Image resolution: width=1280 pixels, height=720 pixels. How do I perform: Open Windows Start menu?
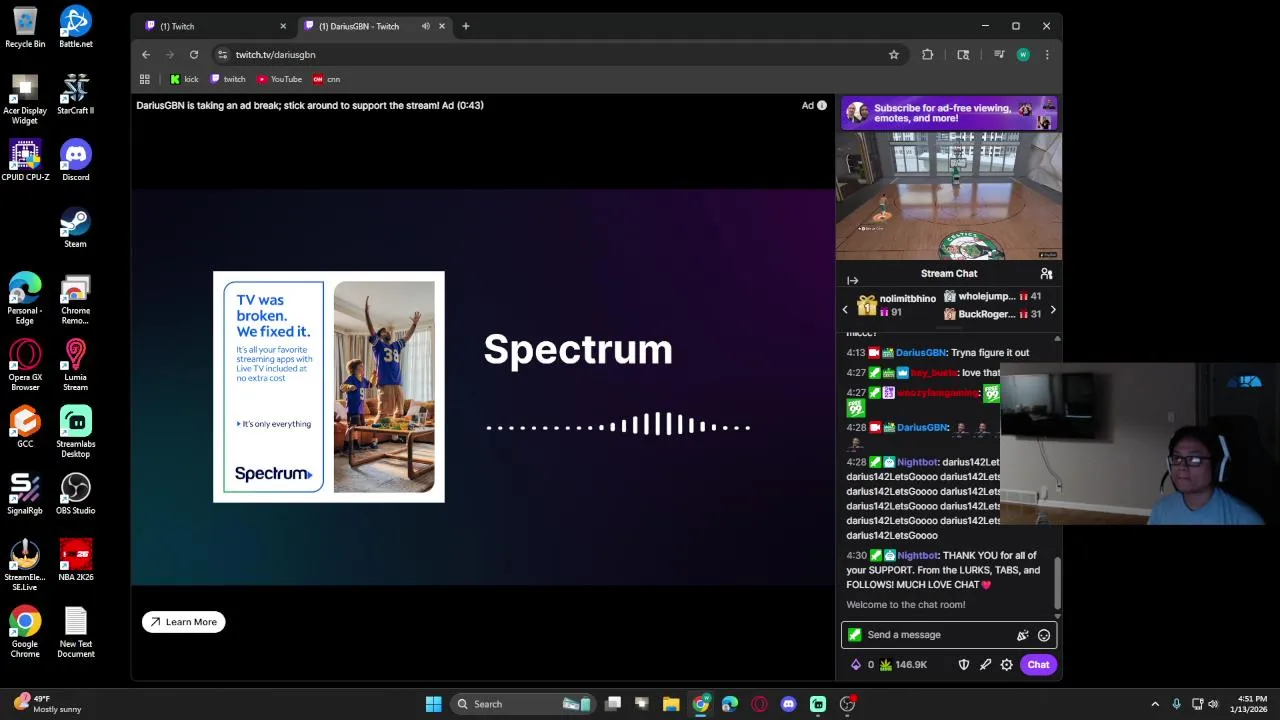(434, 704)
